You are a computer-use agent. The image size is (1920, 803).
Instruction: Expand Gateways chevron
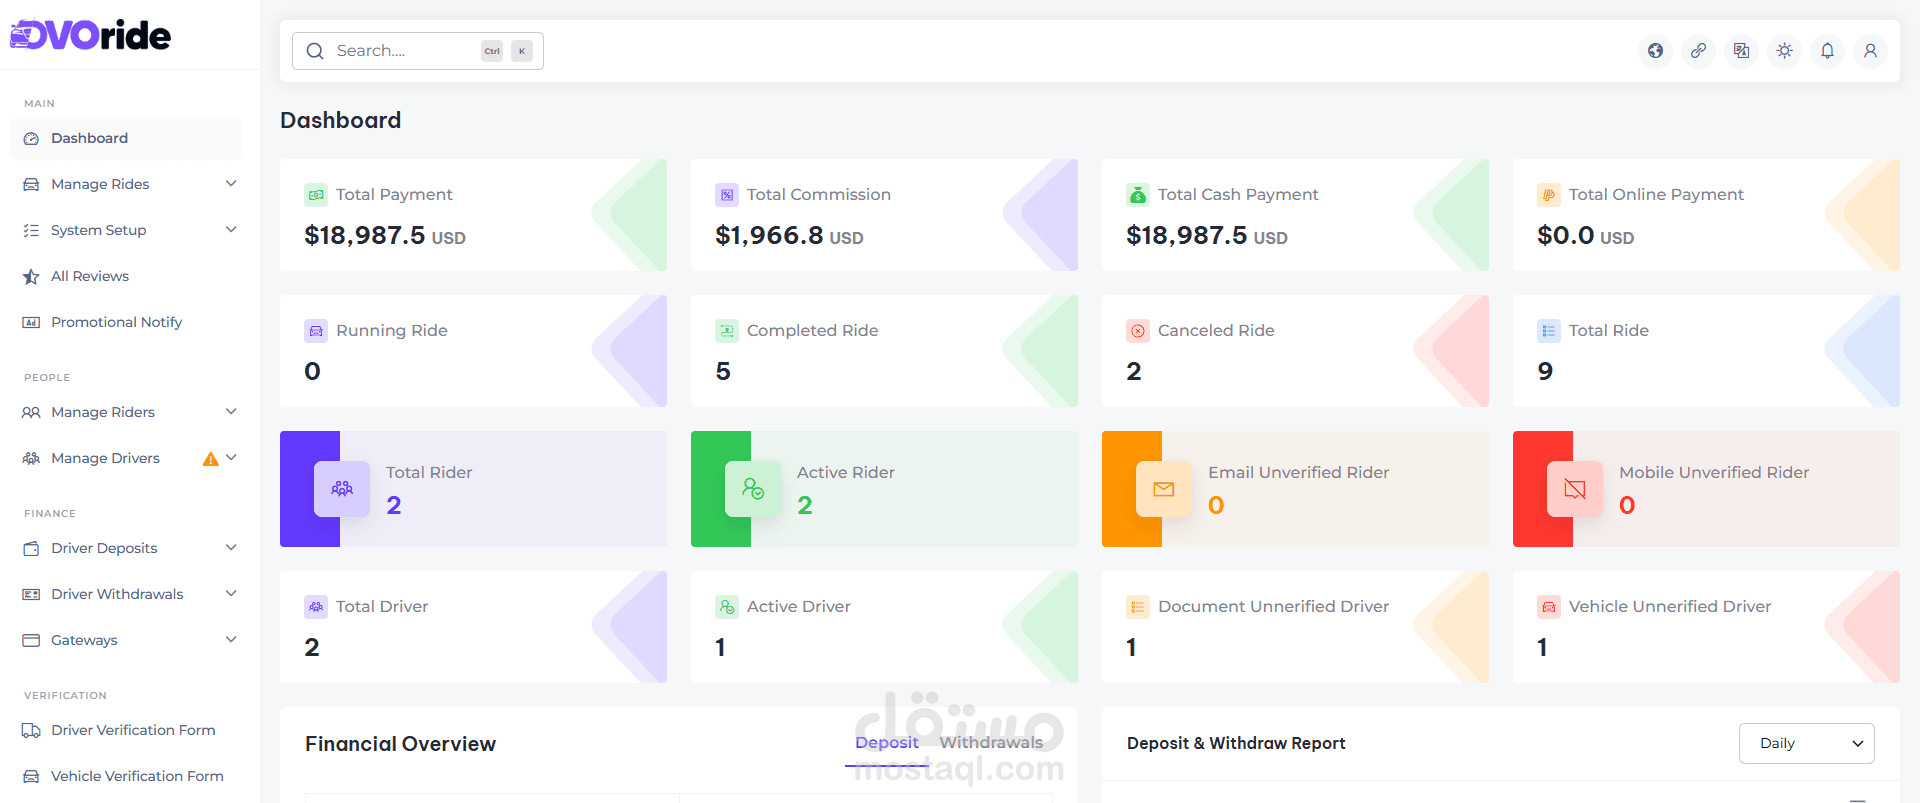click(x=231, y=640)
